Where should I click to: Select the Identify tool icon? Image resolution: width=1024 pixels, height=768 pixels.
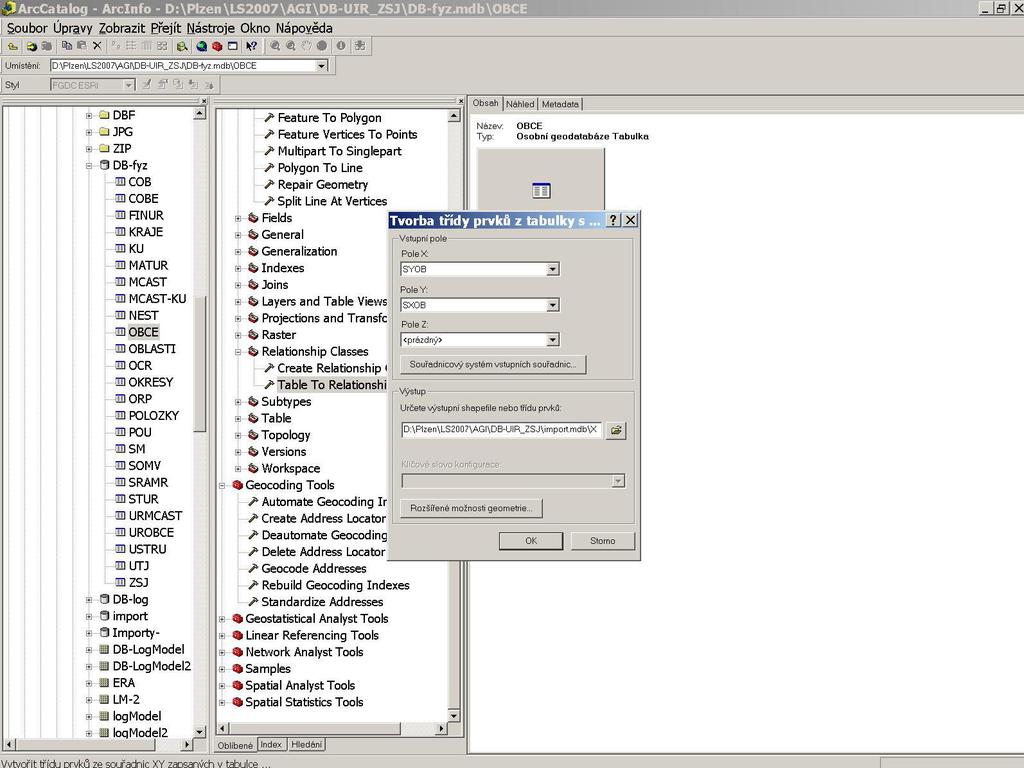point(341,46)
